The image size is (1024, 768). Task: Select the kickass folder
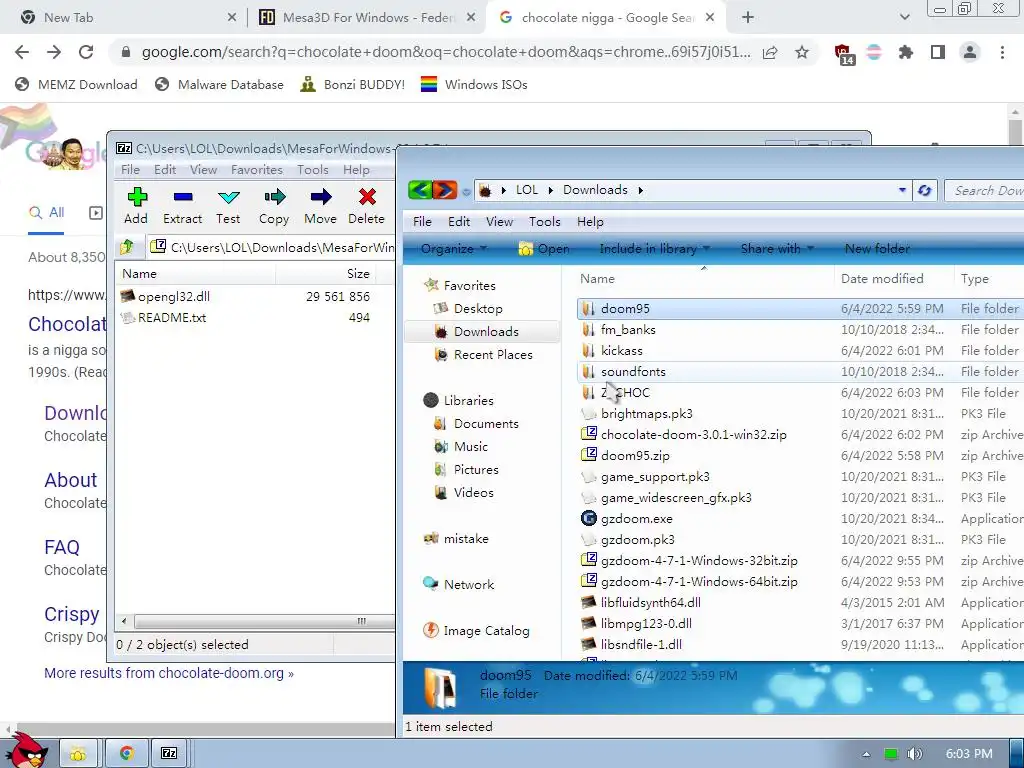point(622,351)
